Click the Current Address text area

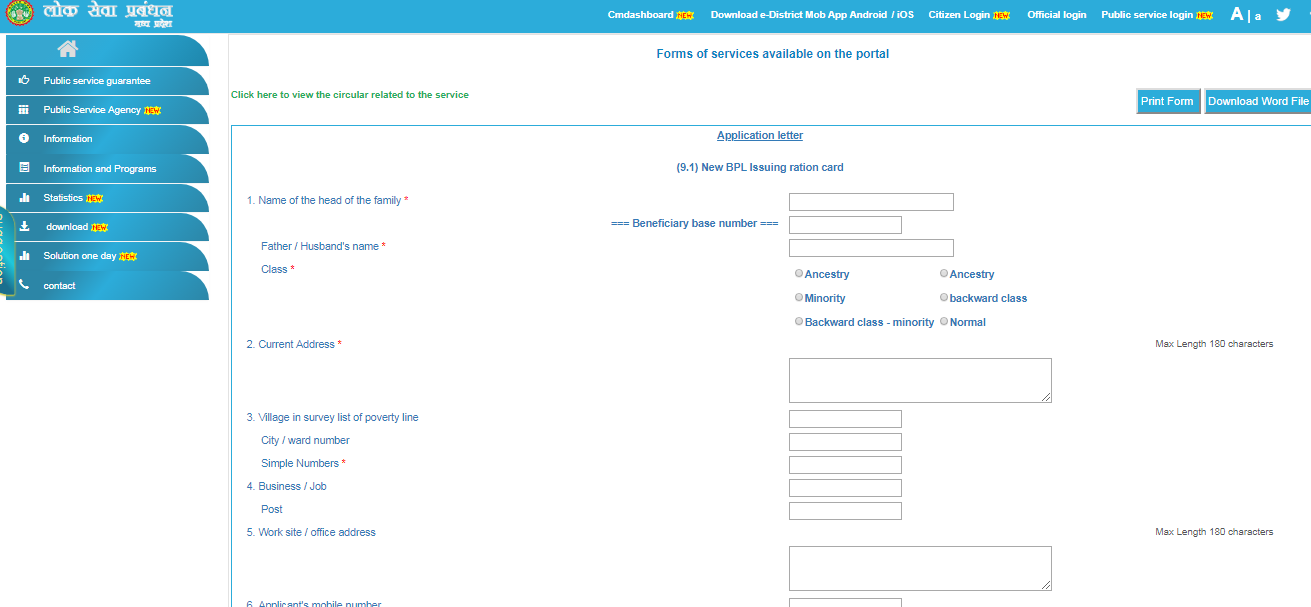(919, 380)
